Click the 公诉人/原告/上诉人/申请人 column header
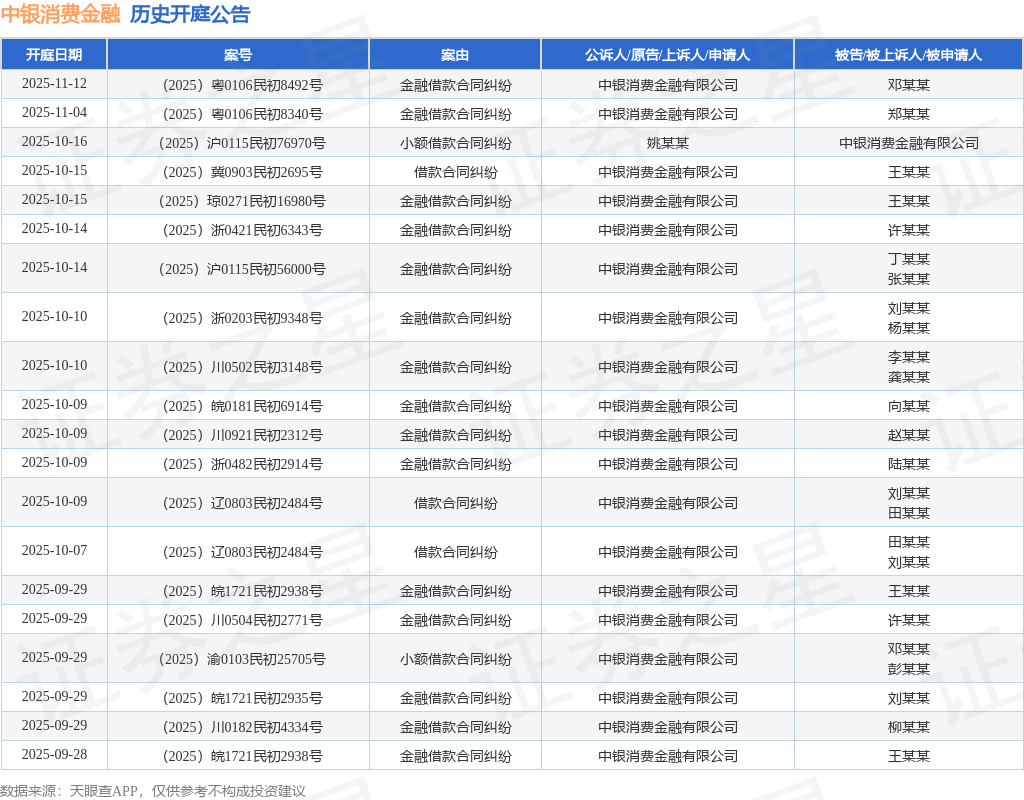The width and height of the screenshot is (1024, 800). [x=667, y=55]
